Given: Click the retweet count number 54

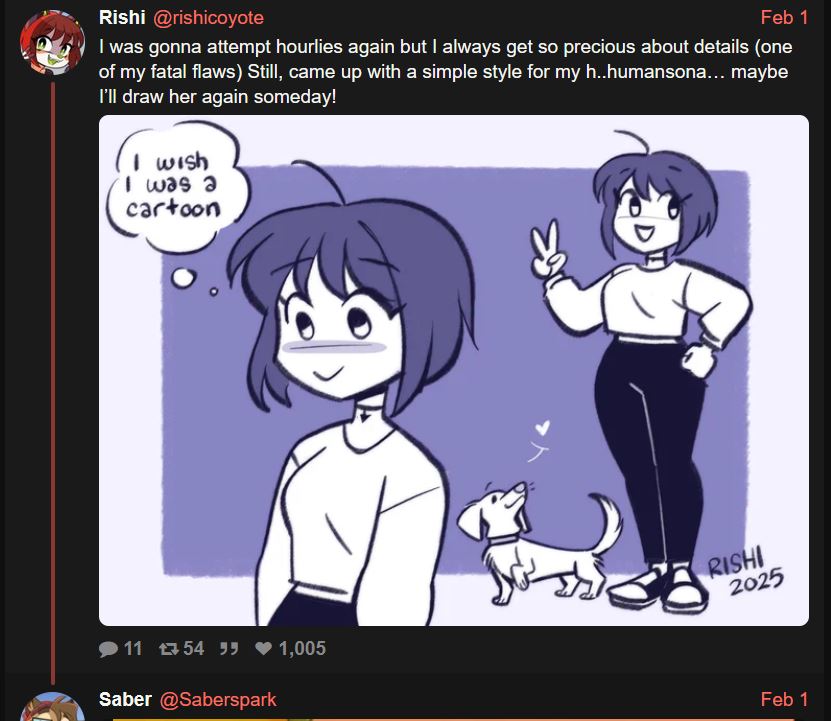Looking at the screenshot, I should pos(193,648).
